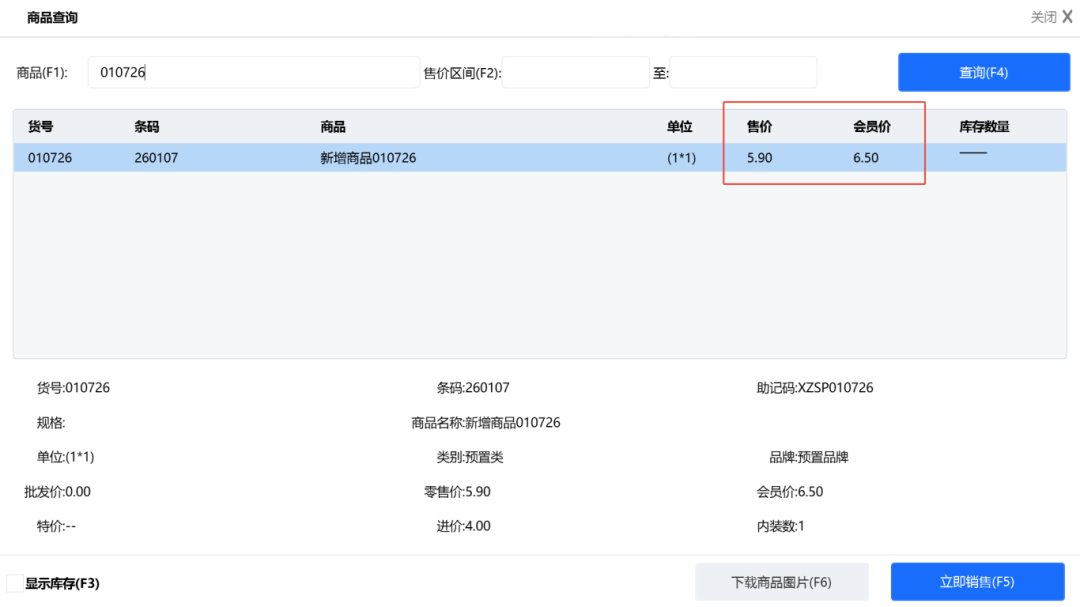Click the maximum price field after 至
This screenshot has height=607, width=1080.
coord(742,72)
